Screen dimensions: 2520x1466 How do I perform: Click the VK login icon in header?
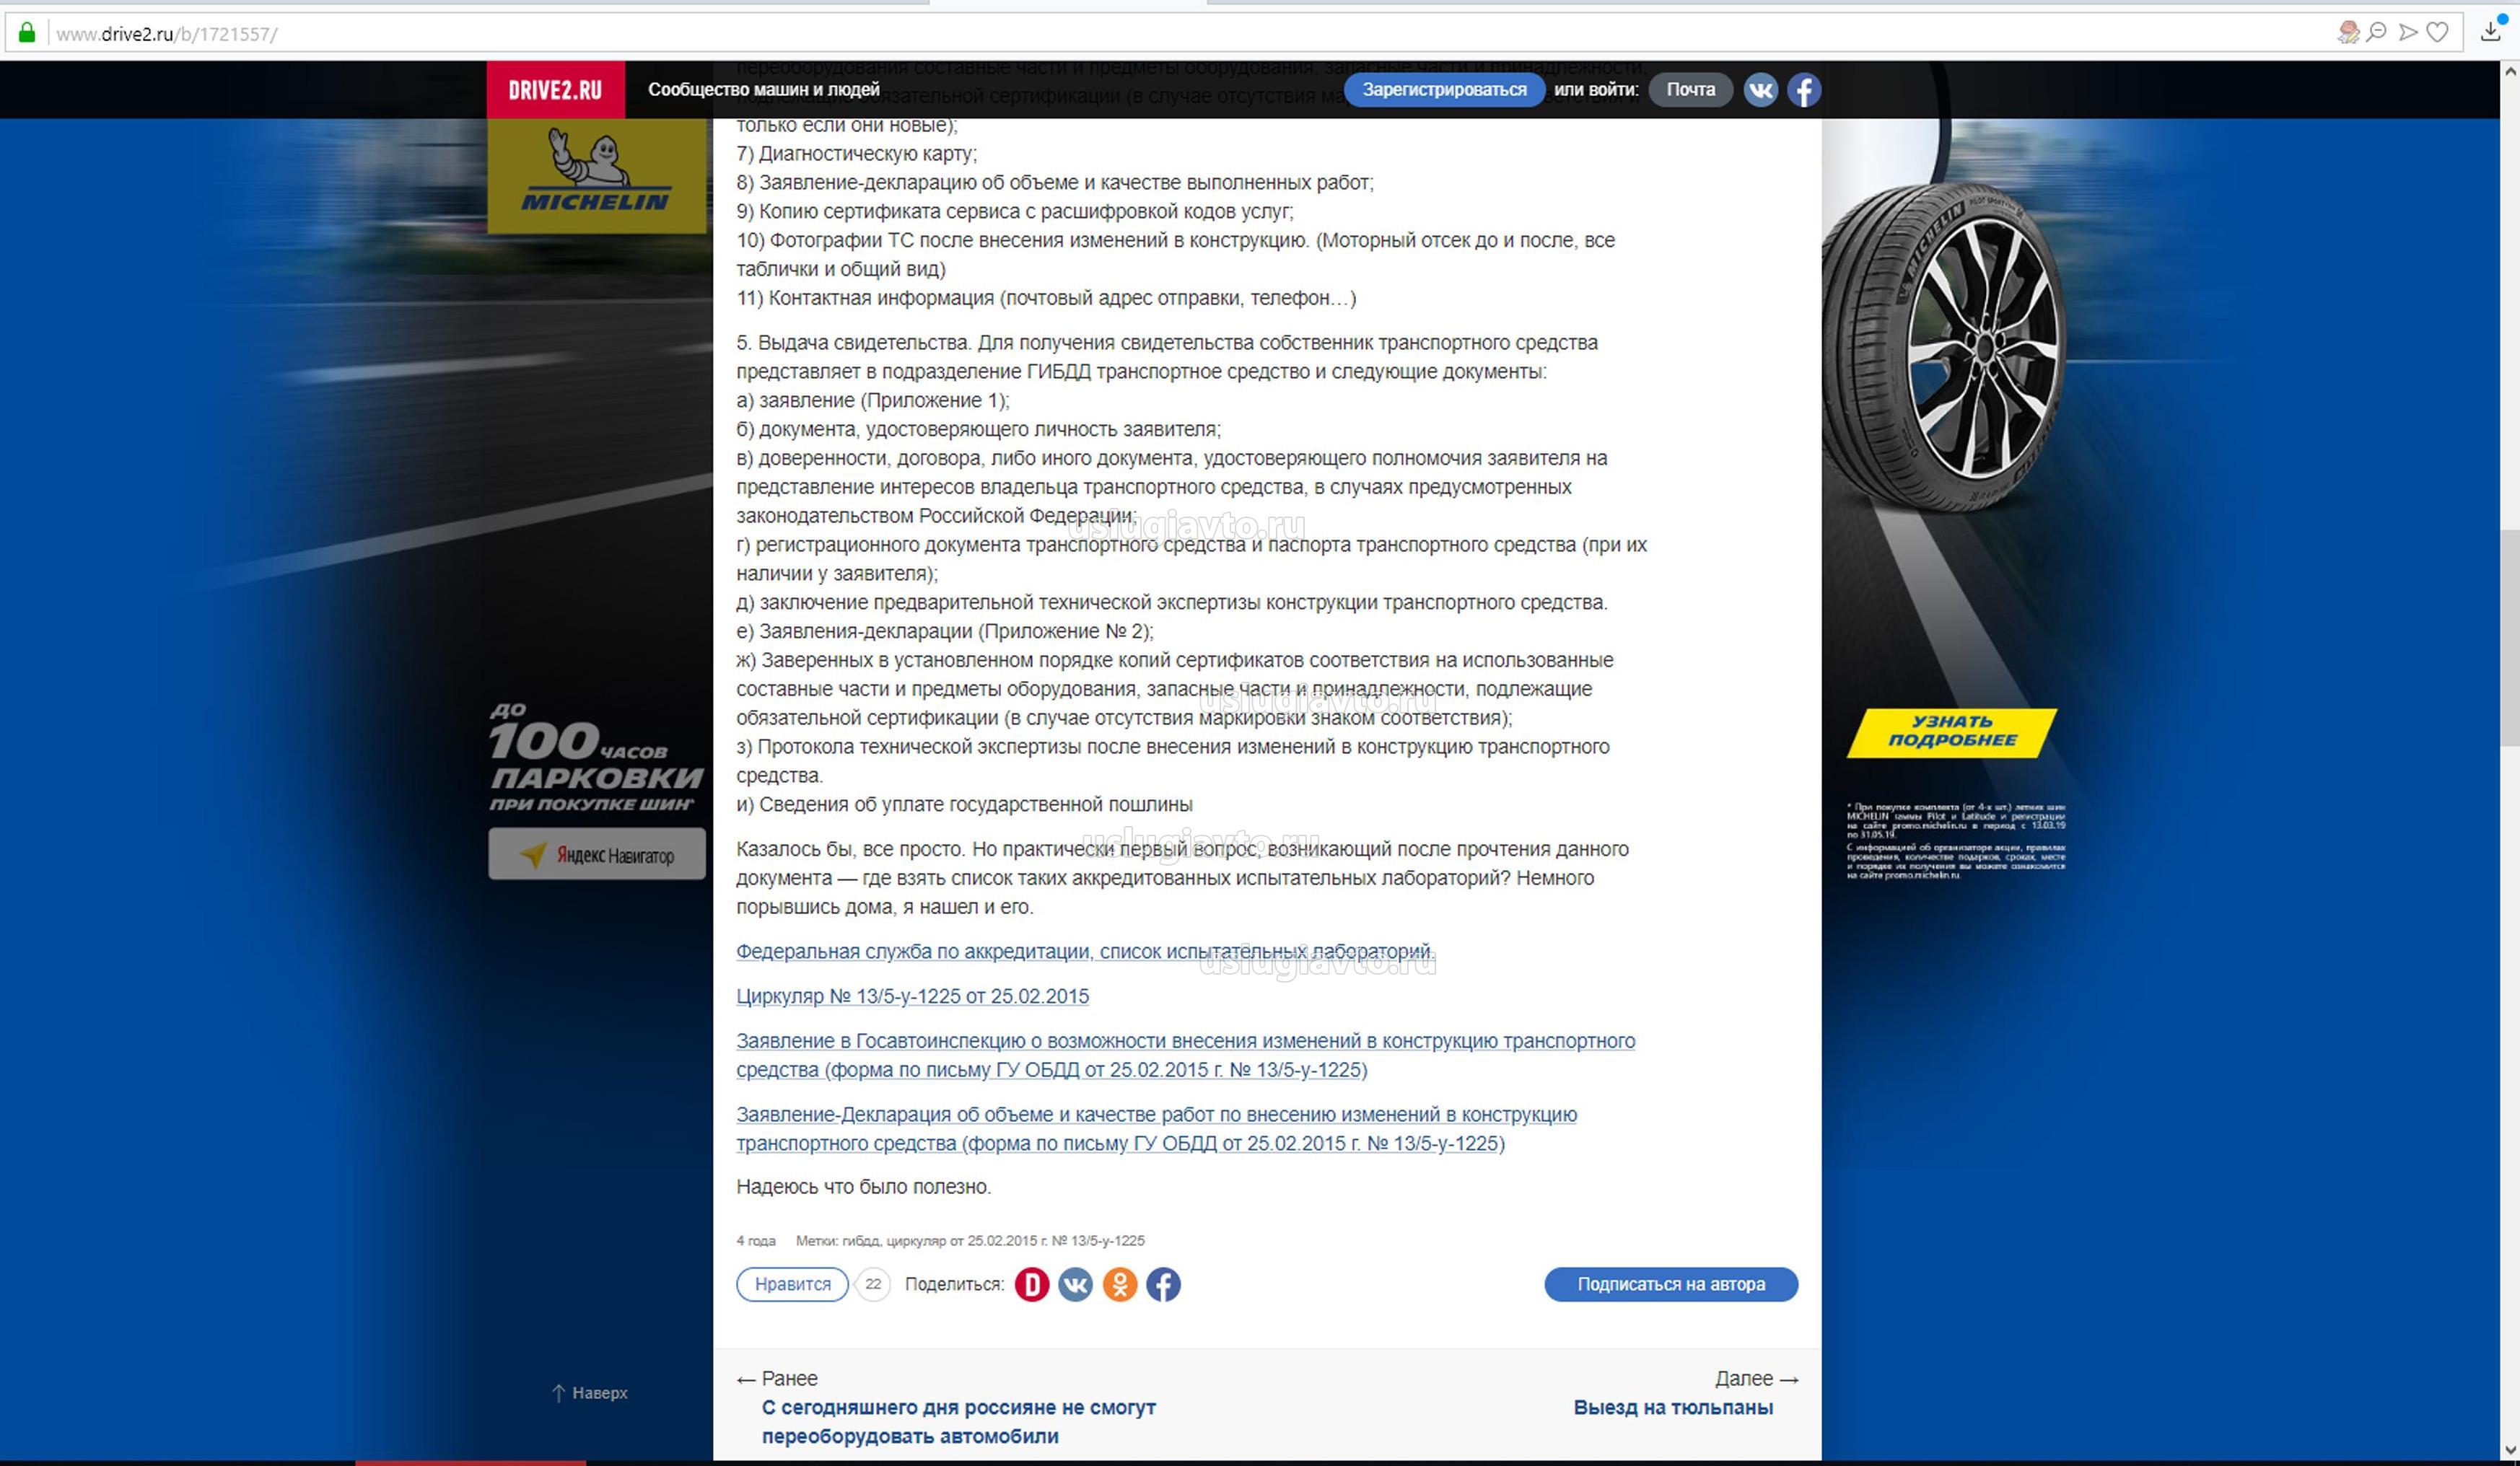click(1760, 90)
